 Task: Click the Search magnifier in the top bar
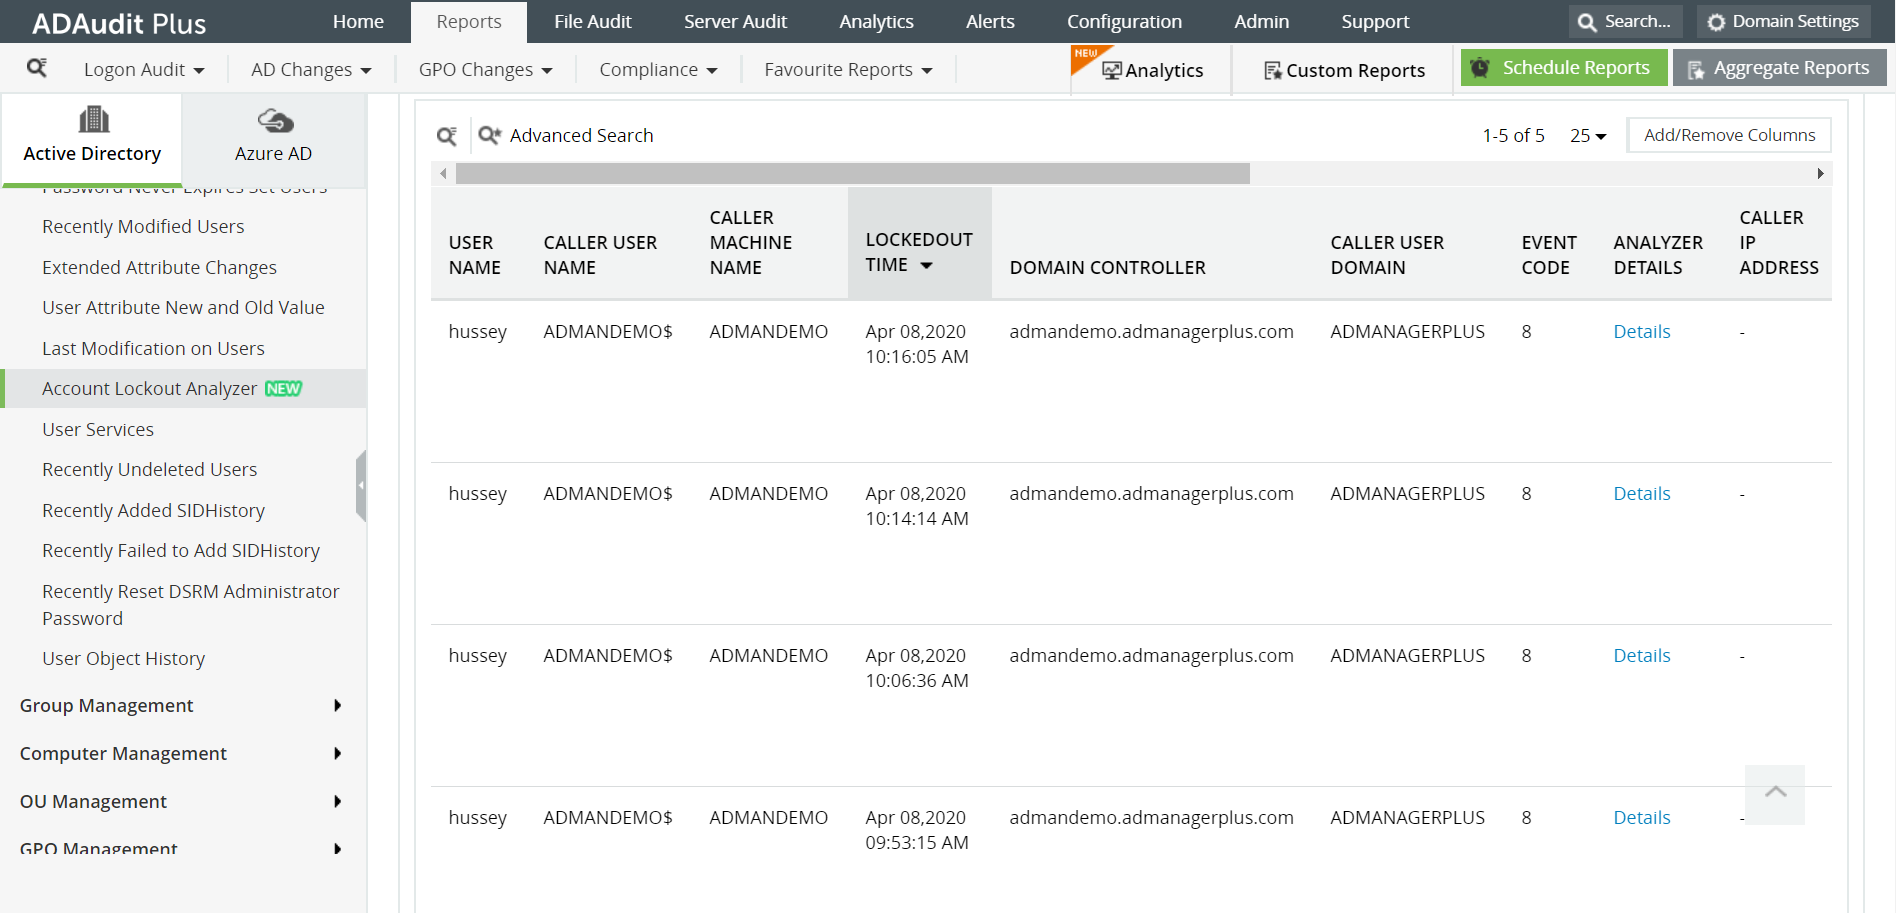[1587, 20]
